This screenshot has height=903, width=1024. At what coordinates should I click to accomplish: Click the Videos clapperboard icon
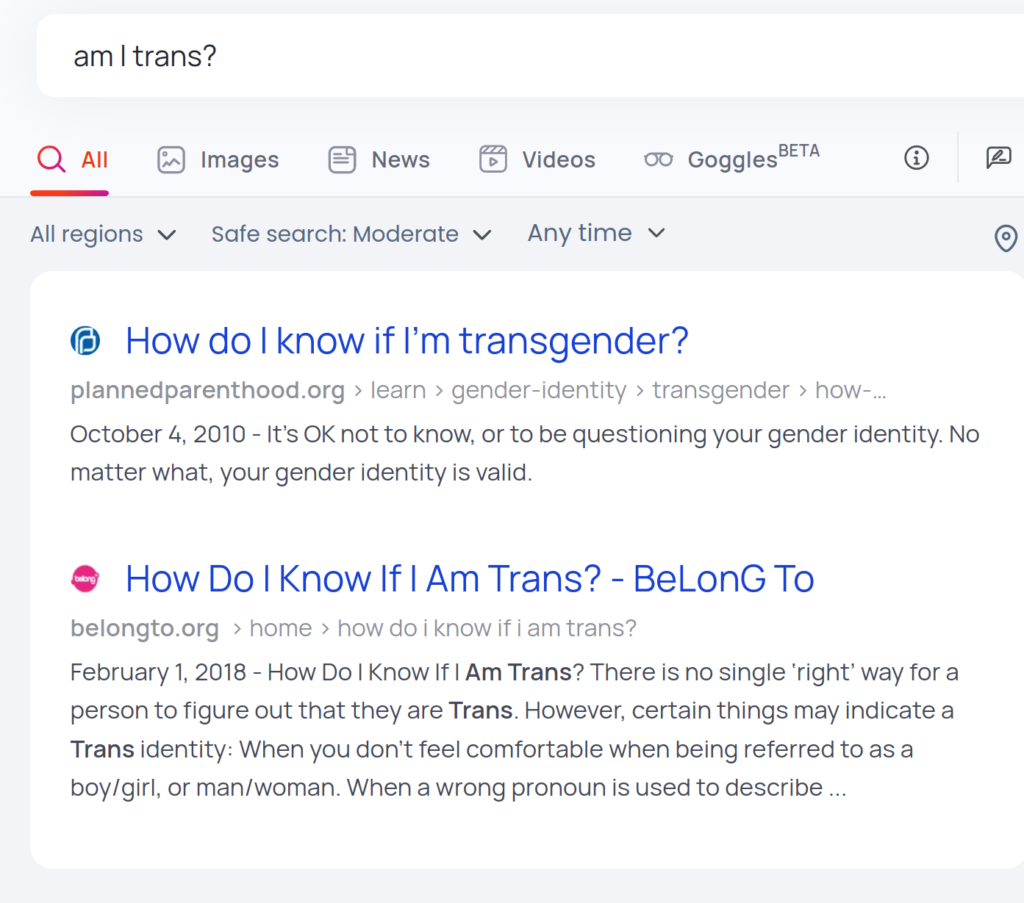[493, 159]
